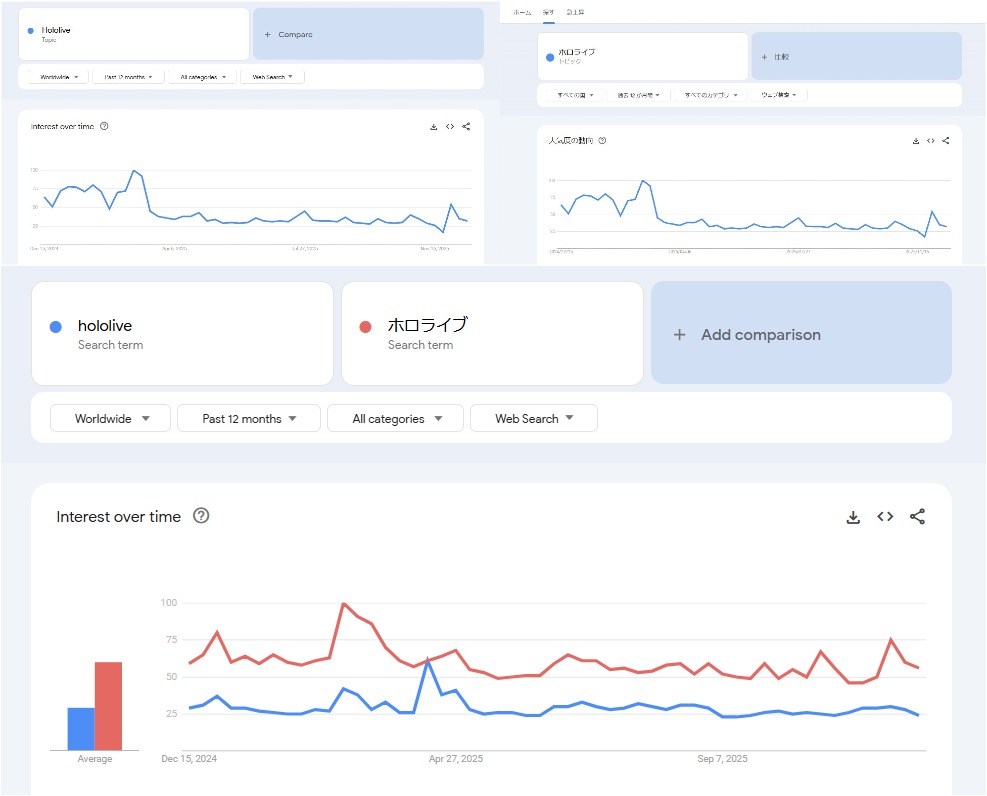
Task: Open the large All categories dropdown
Action: coord(395,418)
